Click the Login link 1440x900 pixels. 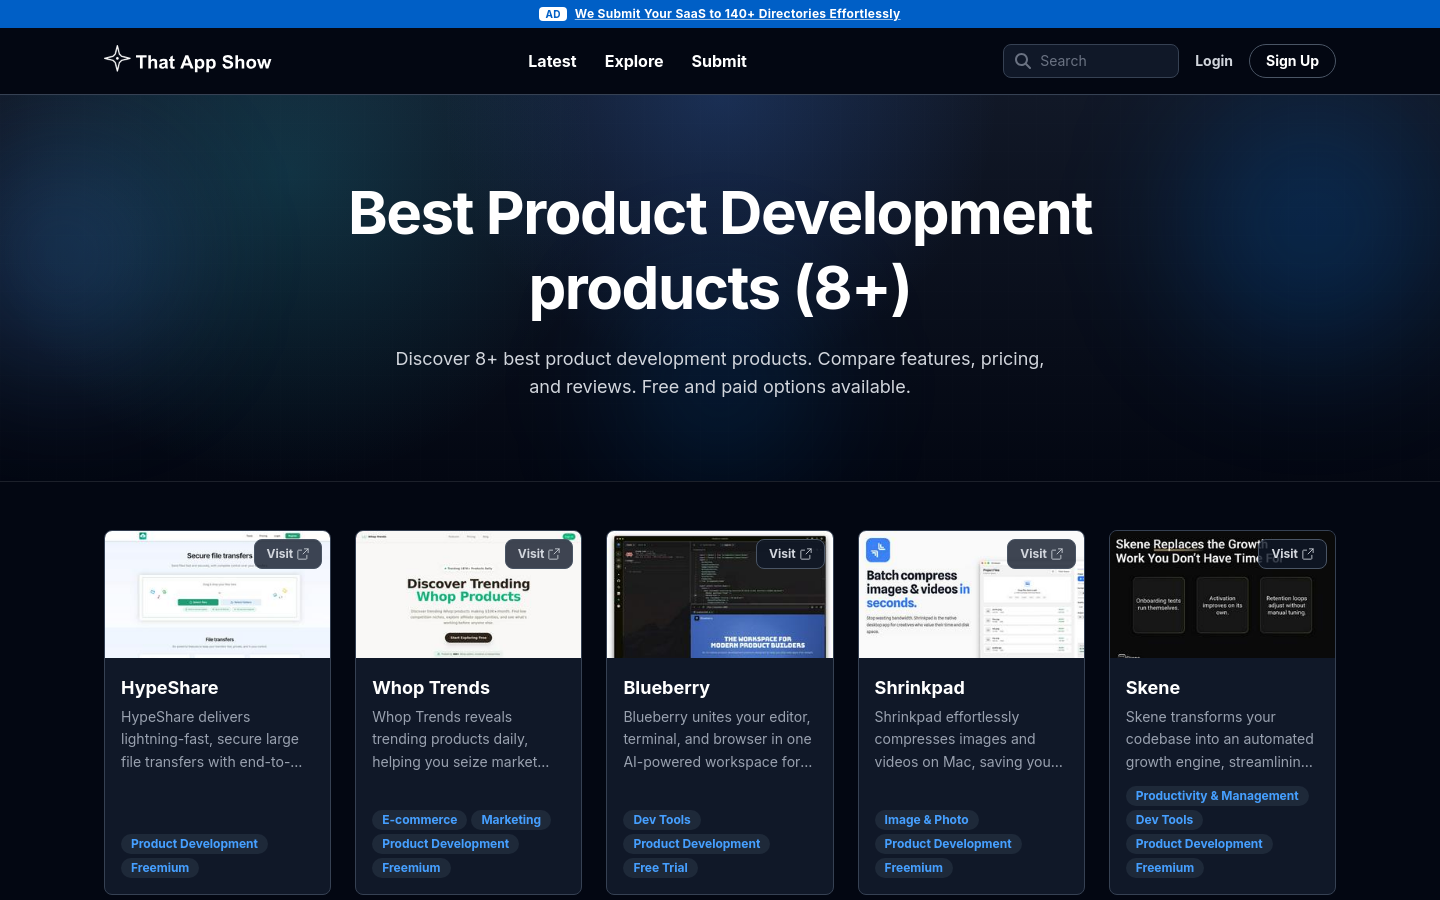1213,61
